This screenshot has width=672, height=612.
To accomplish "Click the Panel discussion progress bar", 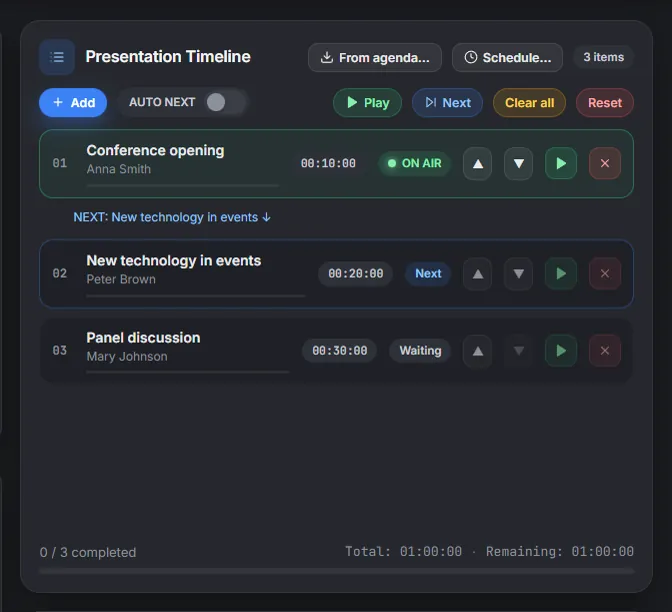I will [188, 372].
